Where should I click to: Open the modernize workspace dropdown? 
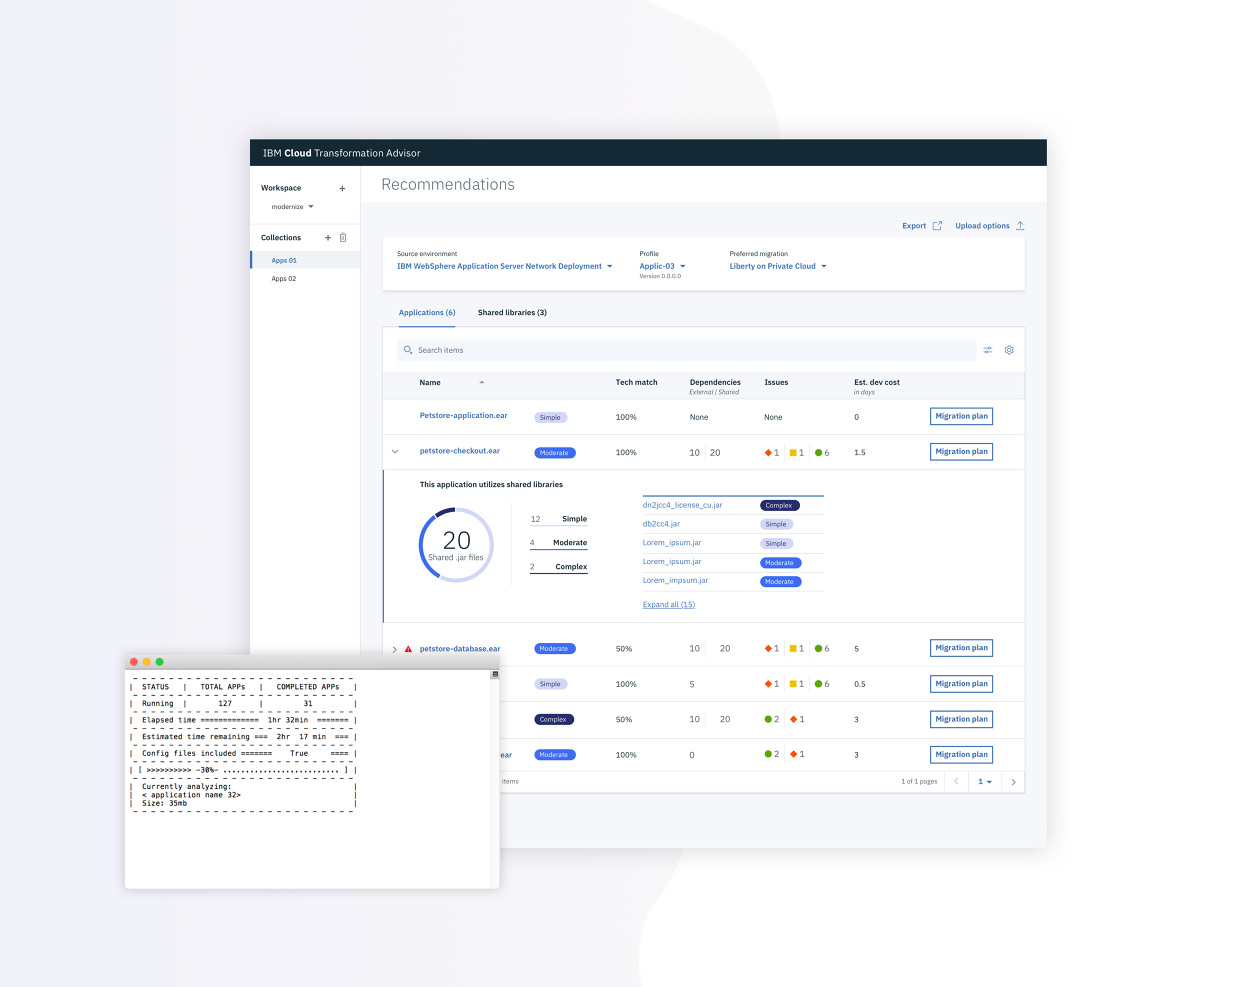pyautogui.click(x=290, y=206)
